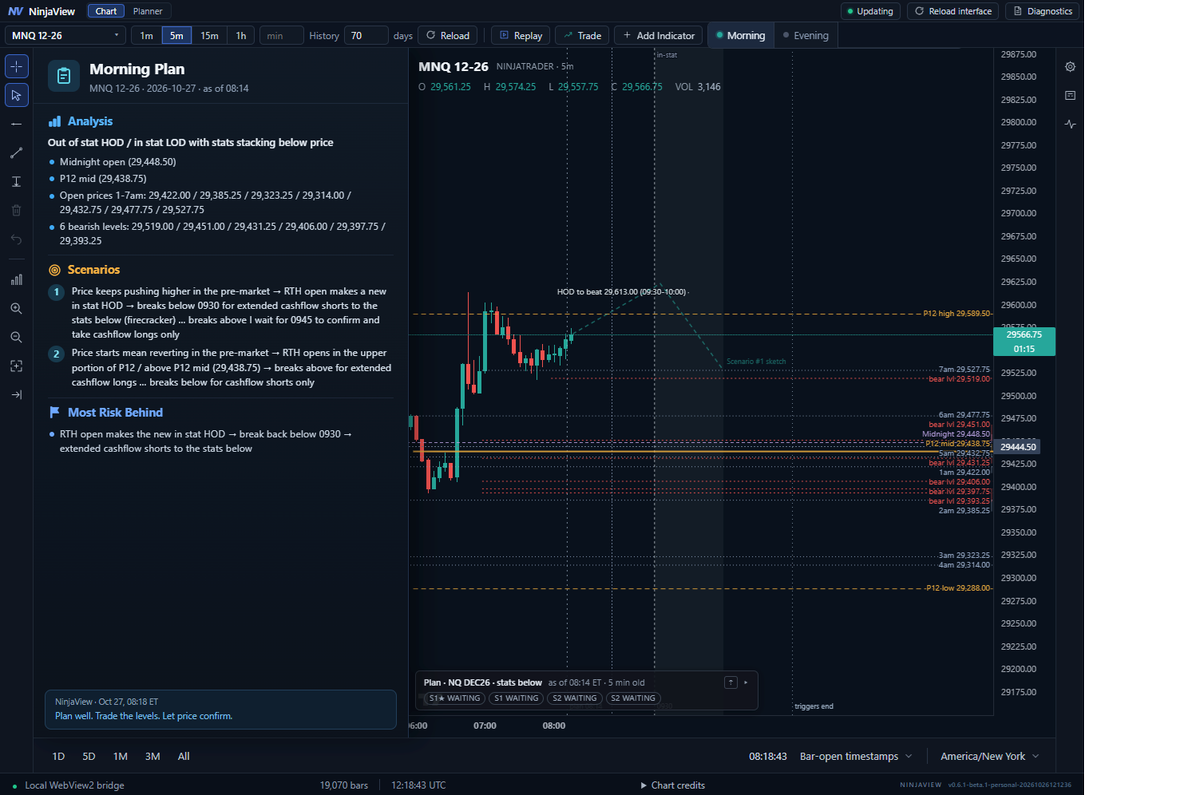The height and width of the screenshot is (795, 1200).
Task: Click the Trade button
Action: pos(582,35)
